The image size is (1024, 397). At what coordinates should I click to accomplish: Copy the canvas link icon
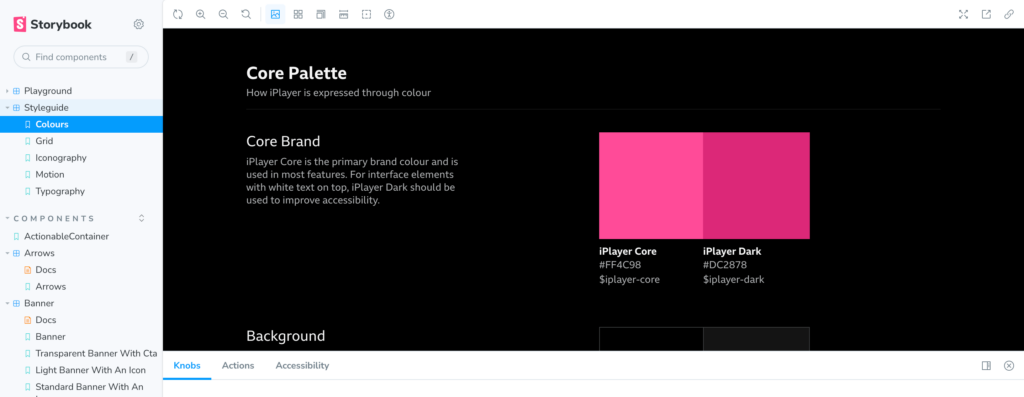coord(1009,14)
